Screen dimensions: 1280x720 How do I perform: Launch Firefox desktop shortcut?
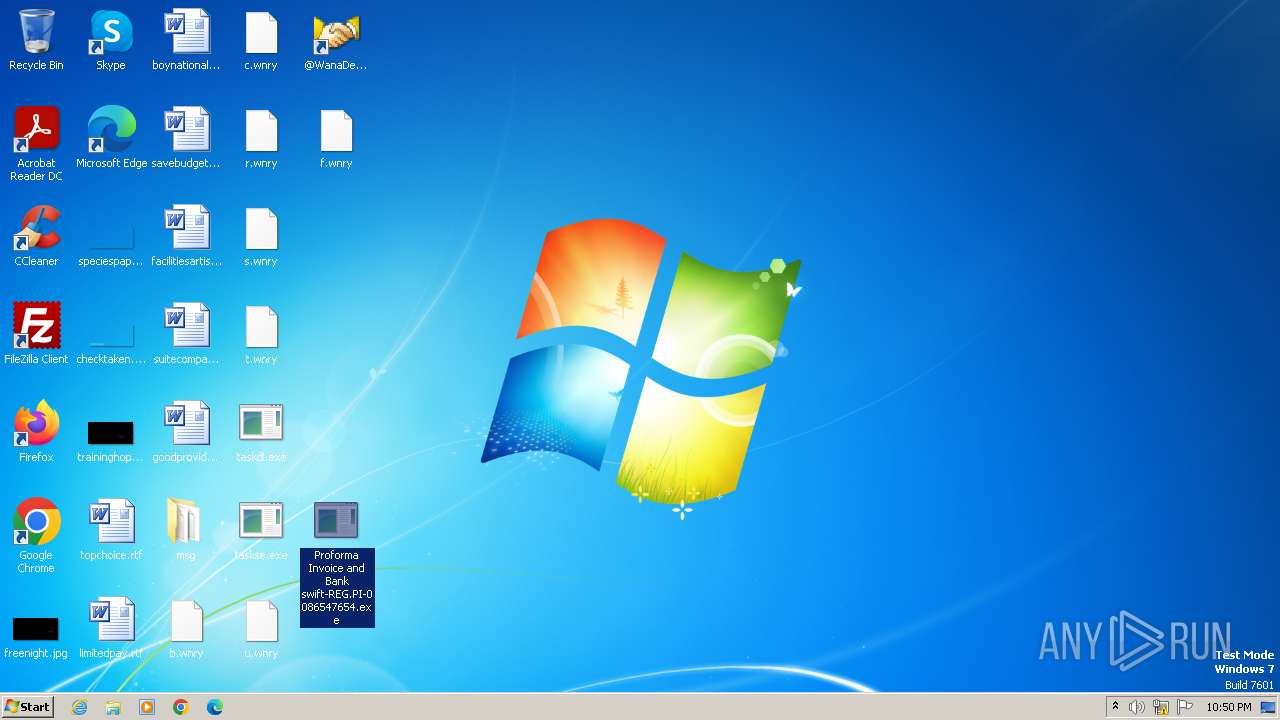[x=36, y=432]
